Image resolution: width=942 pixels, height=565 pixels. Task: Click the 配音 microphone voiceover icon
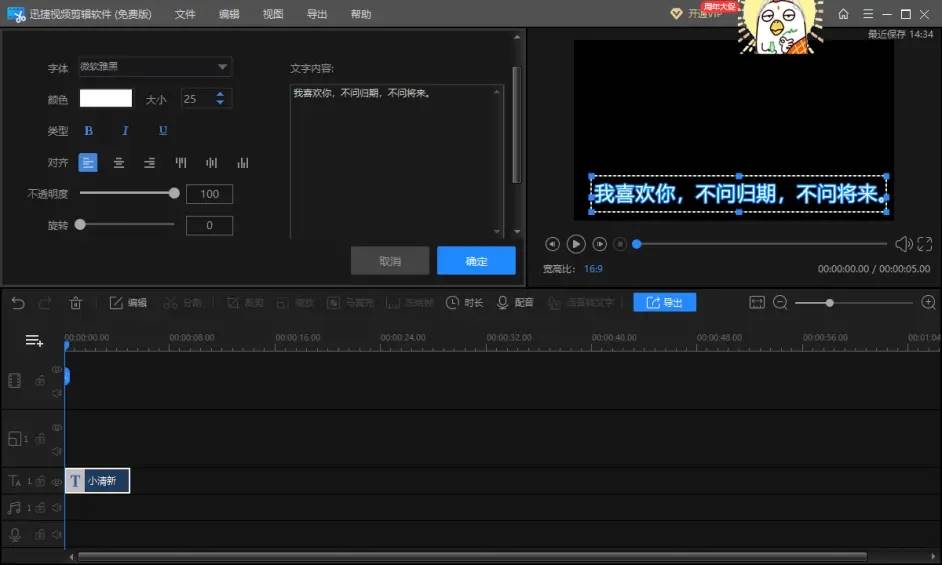tap(503, 303)
